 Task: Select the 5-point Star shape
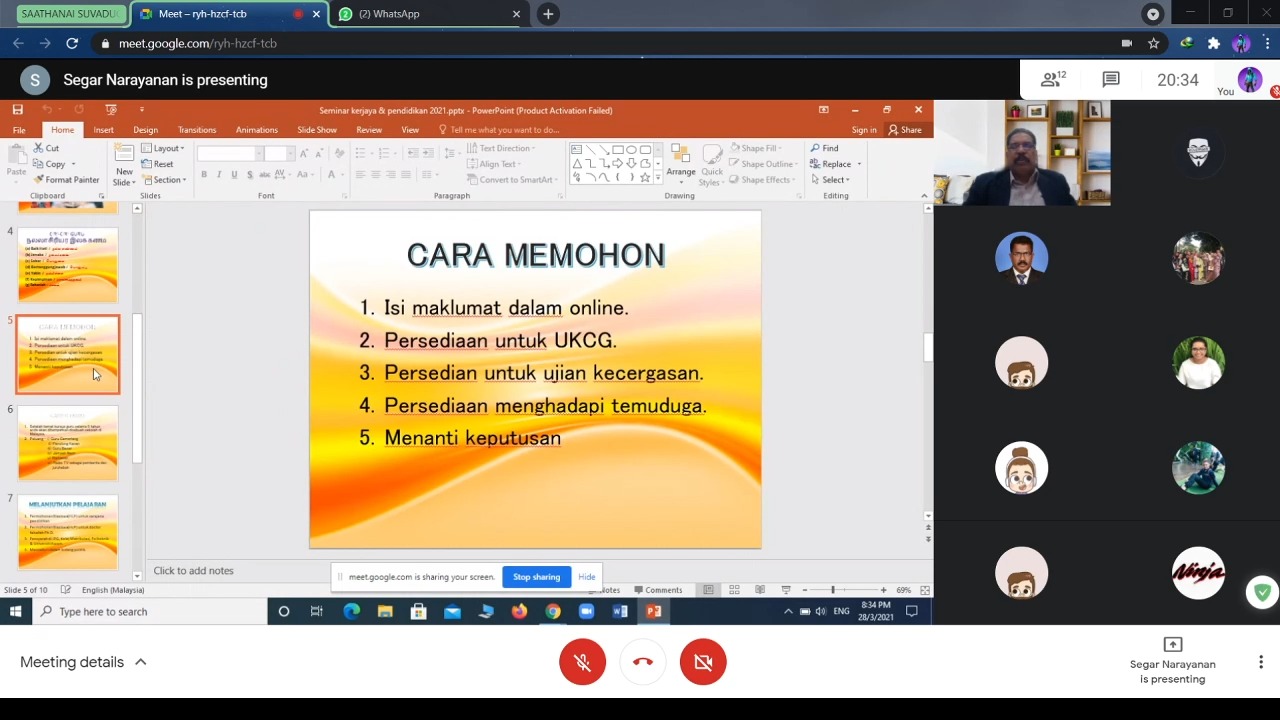click(x=645, y=177)
